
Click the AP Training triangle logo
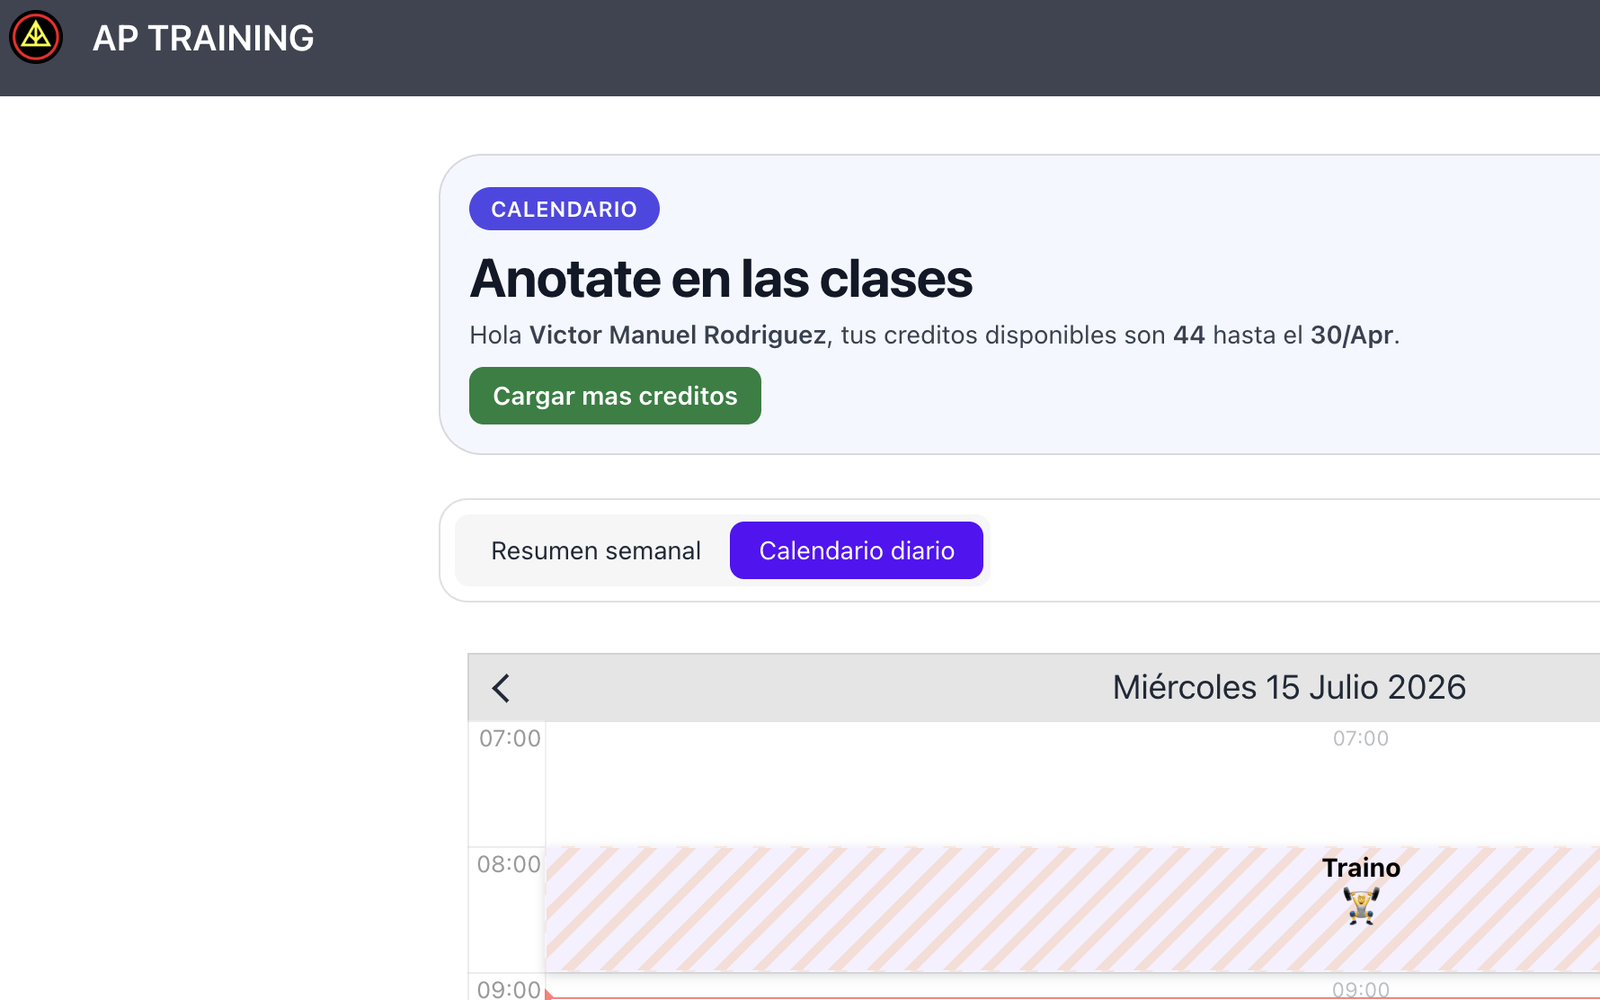click(x=36, y=37)
